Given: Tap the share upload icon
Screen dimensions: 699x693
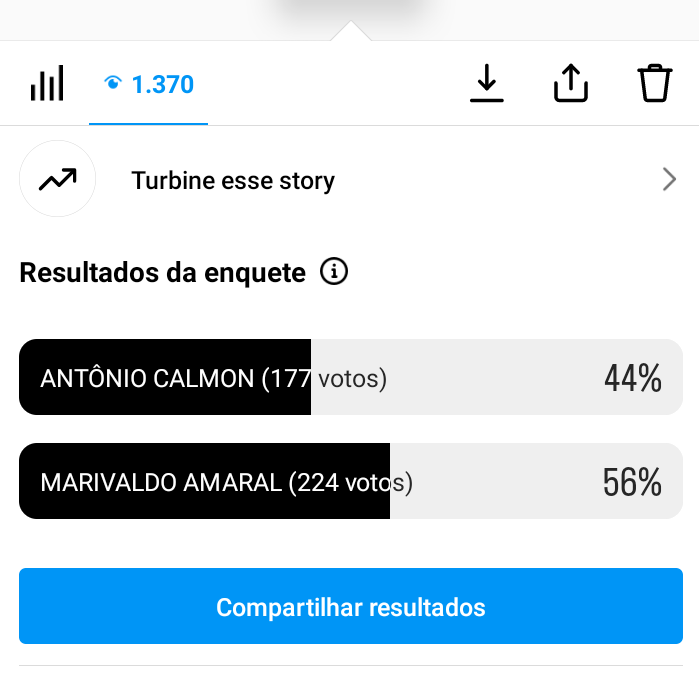Looking at the screenshot, I should pyautogui.click(x=570, y=84).
